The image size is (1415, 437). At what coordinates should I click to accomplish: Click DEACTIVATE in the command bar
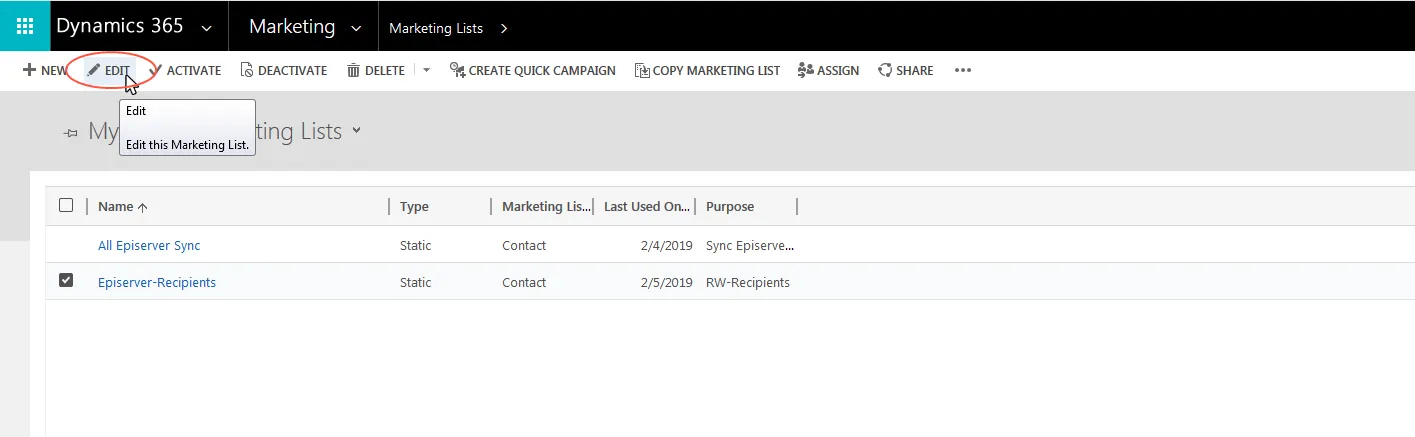283,70
